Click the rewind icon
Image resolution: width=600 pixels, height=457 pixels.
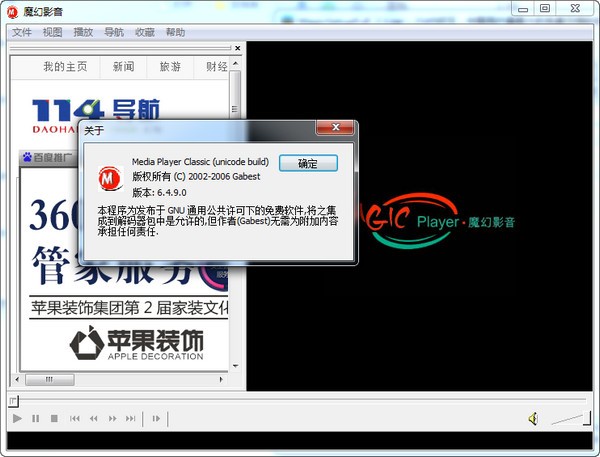tap(94, 418)
